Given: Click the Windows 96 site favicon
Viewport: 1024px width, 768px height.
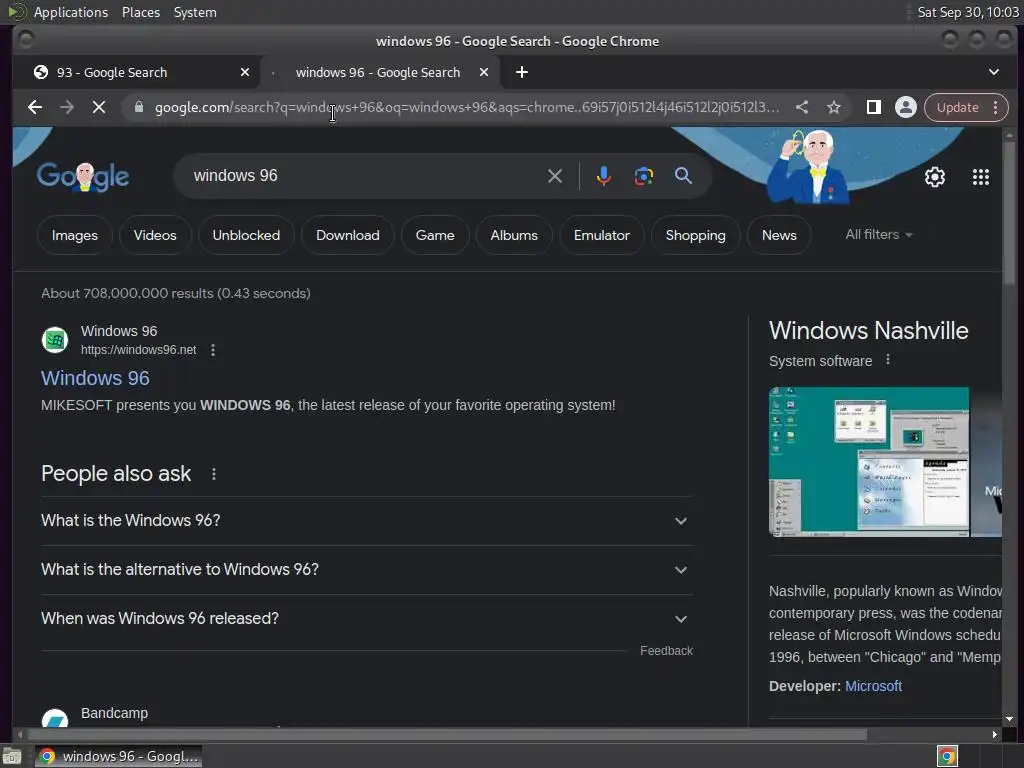Looking at the screenshot, I should tap(55, 340).
